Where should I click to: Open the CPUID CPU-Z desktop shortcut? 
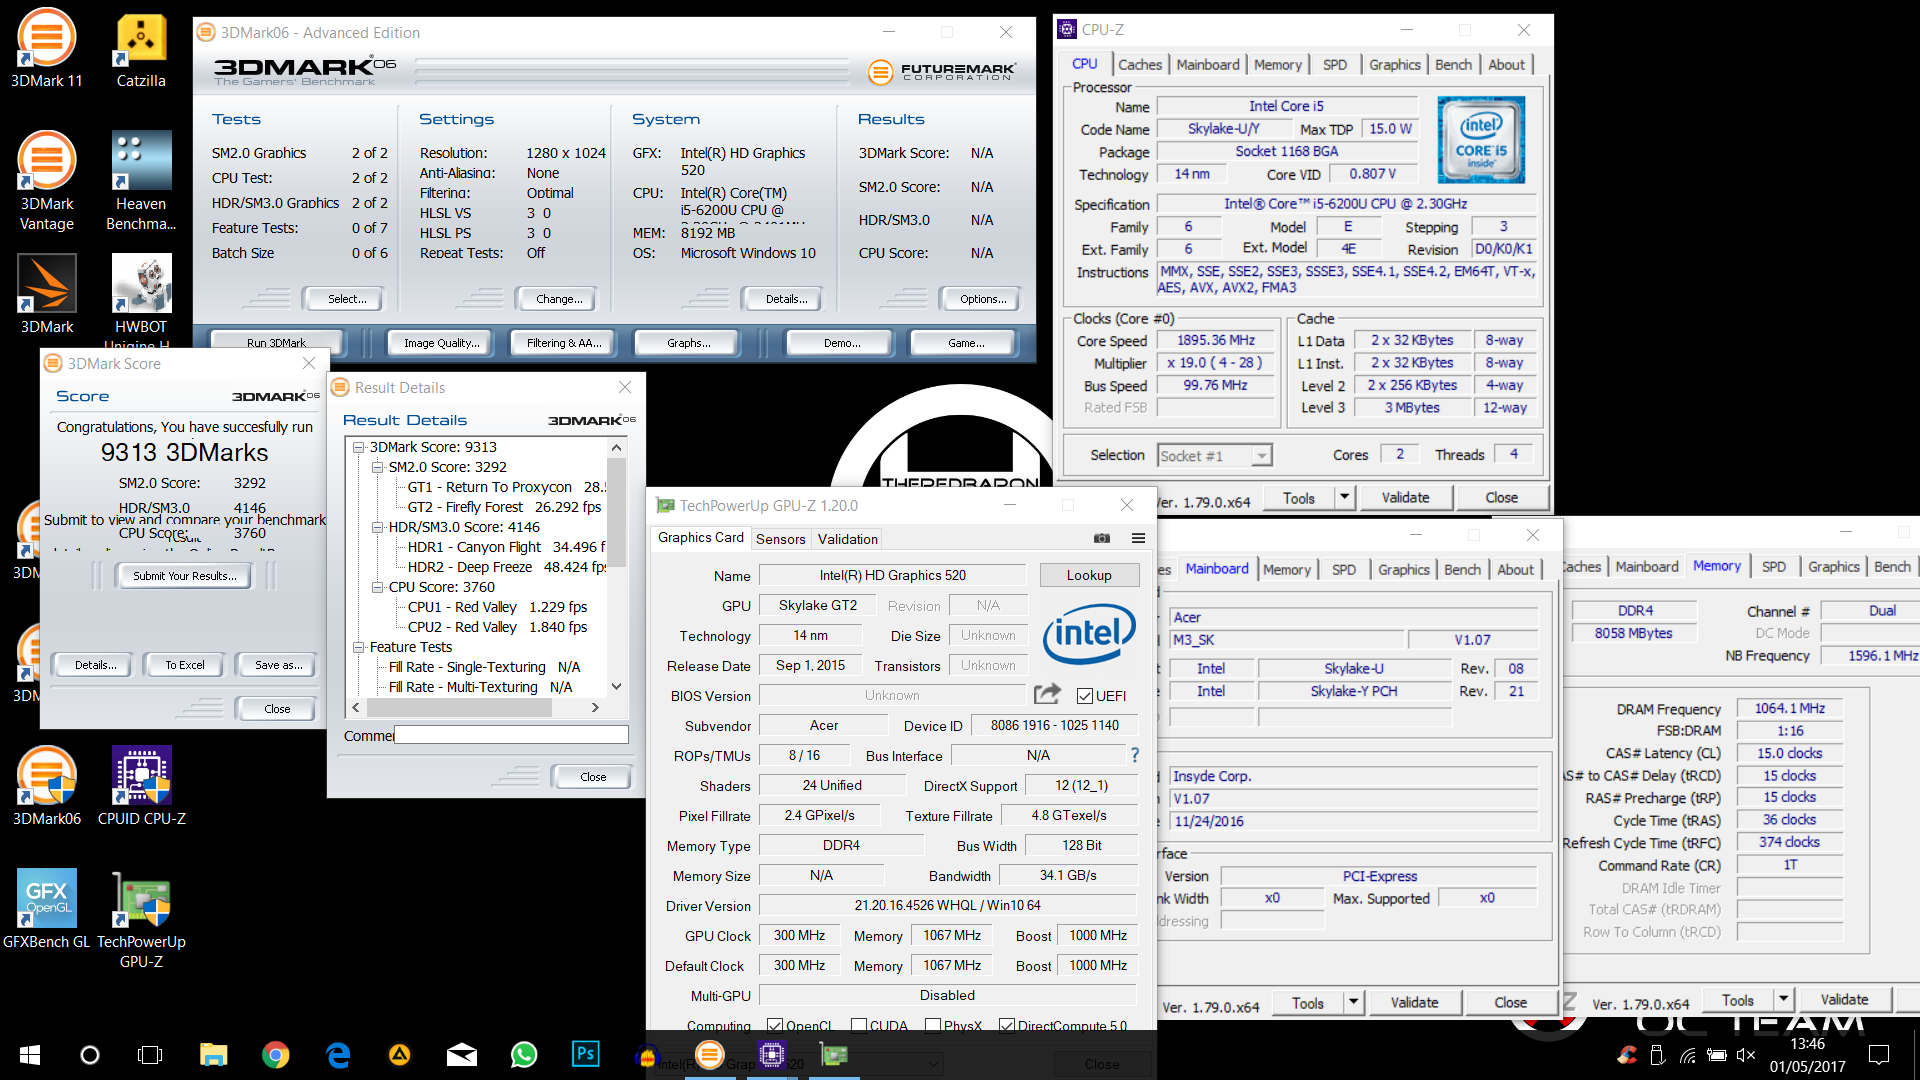[x=141, y=787]
